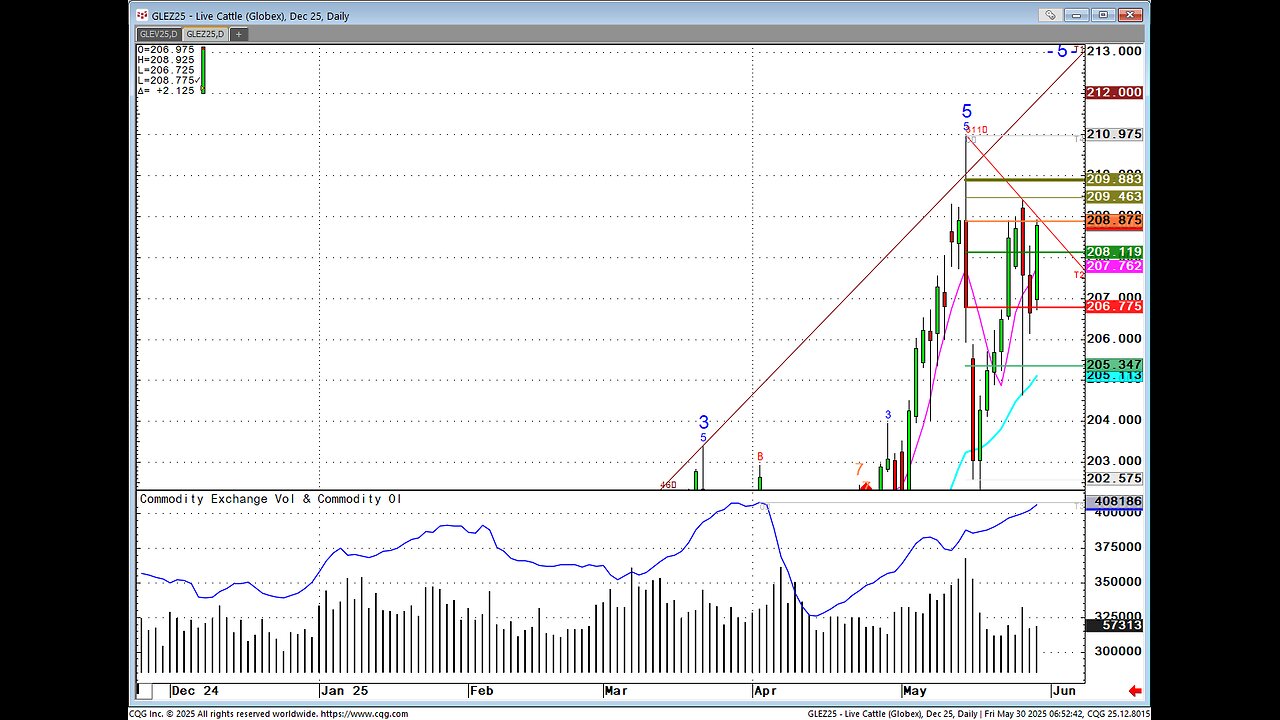Image resolution: width=1280 pixels, height=720 pixels.
Task: Close the GLEZ25 chart window
Action: pyautogui.click(x=1129, y=15)
